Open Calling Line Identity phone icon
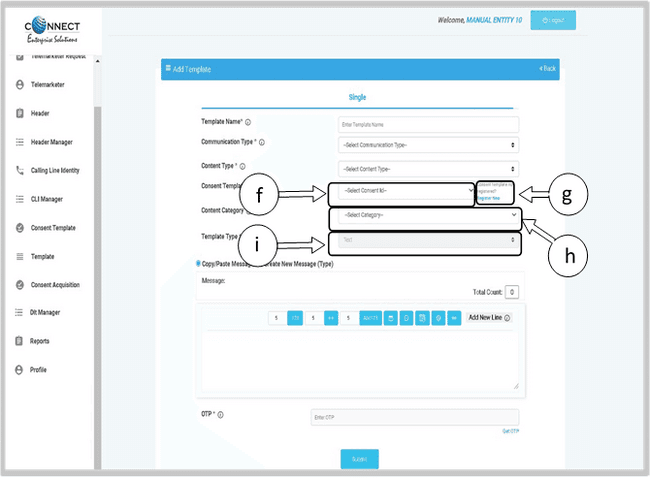This screenshot has width=650, height=478. pyautogui.click(x=20, y=171)
